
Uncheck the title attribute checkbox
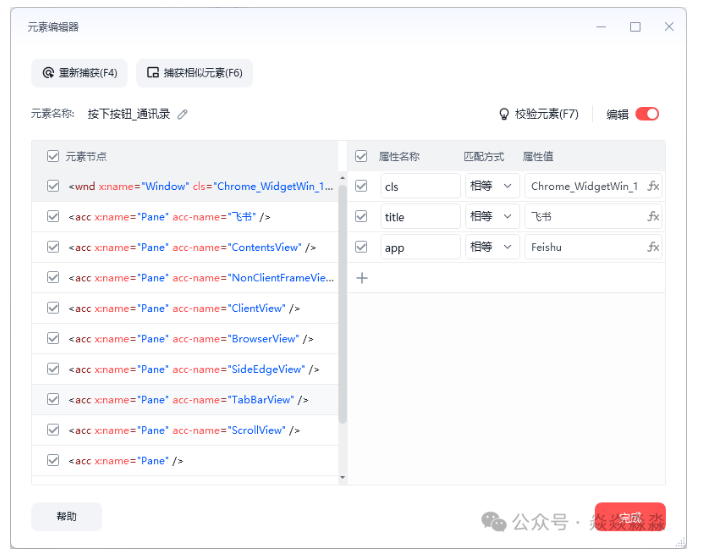coord(361,216)
